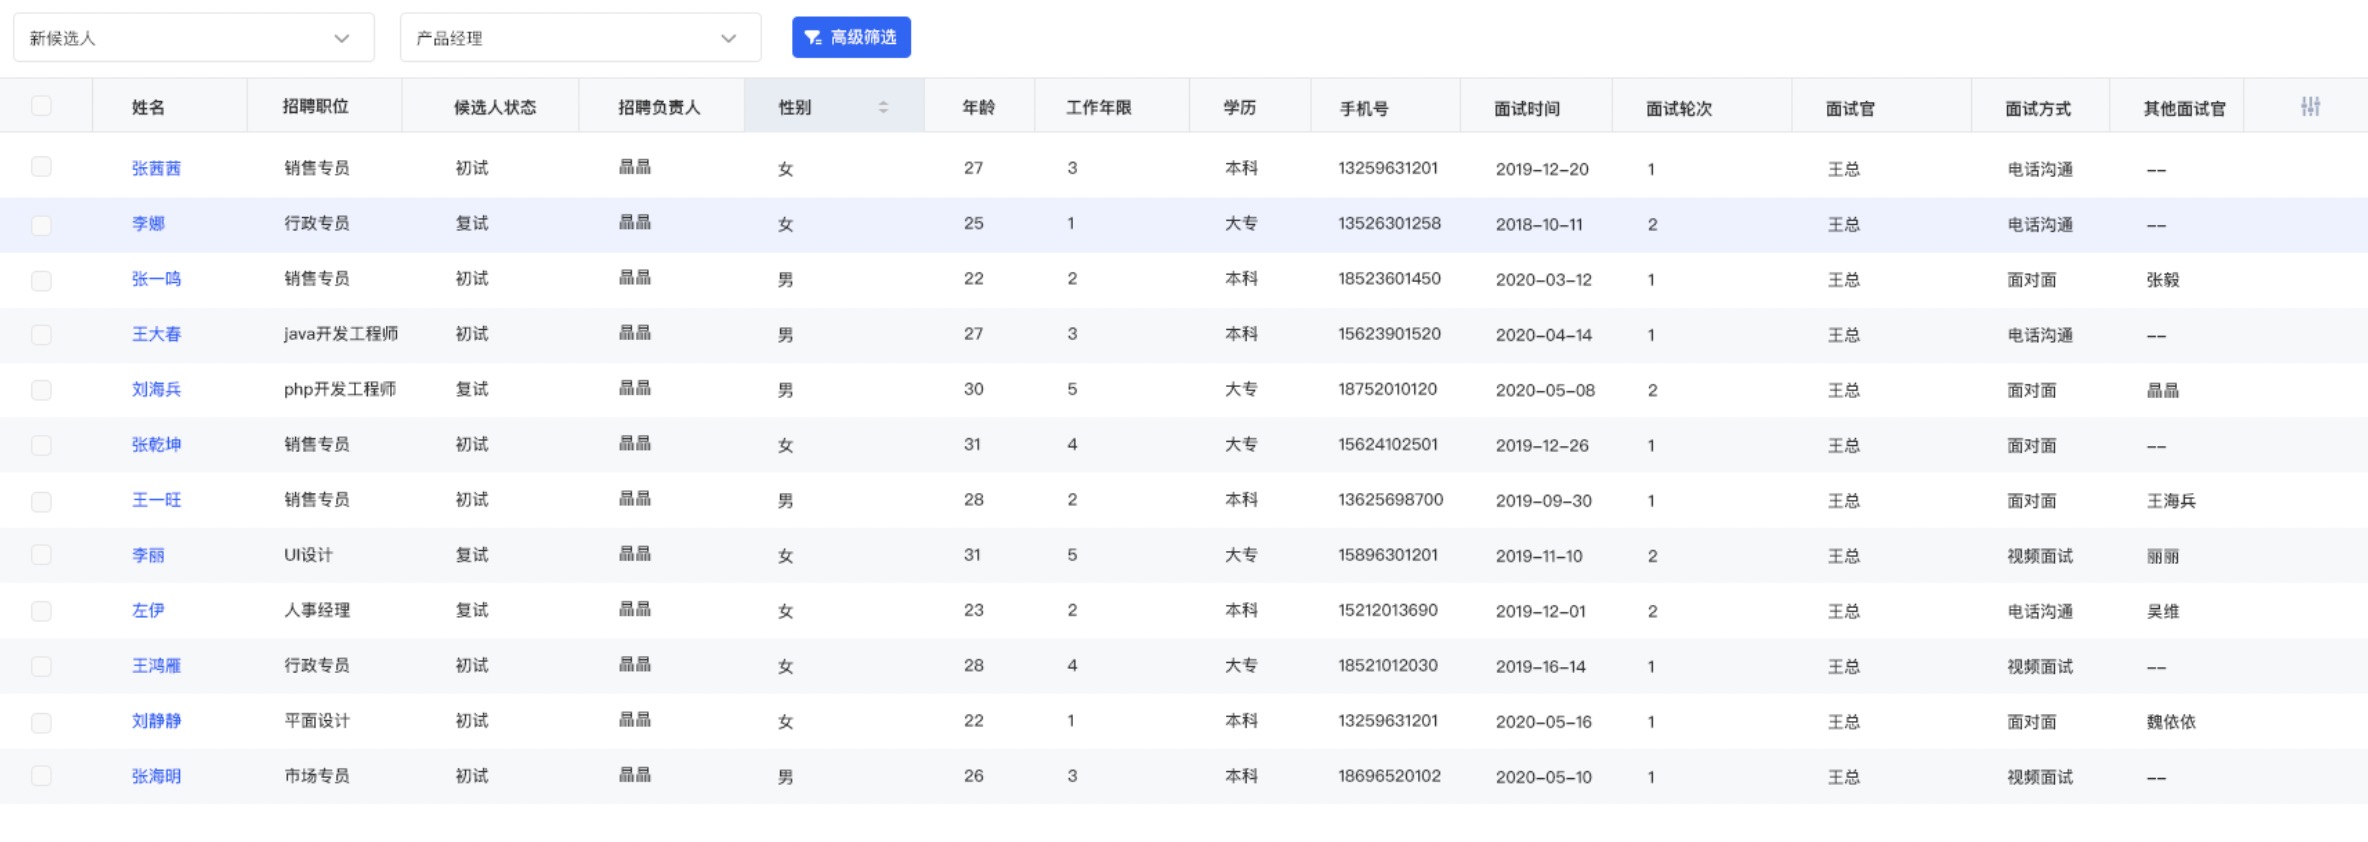Viewport: 2368px width, 842px height.
Task: Click the 面试时间 column header
Action: pyautogui.click(x=1526, y=109)
